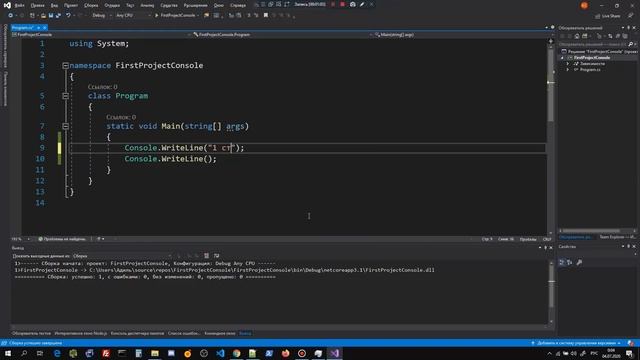Start the FirstProjectConsole run button
The image size is (640, 360).
(x=175, y=16)
